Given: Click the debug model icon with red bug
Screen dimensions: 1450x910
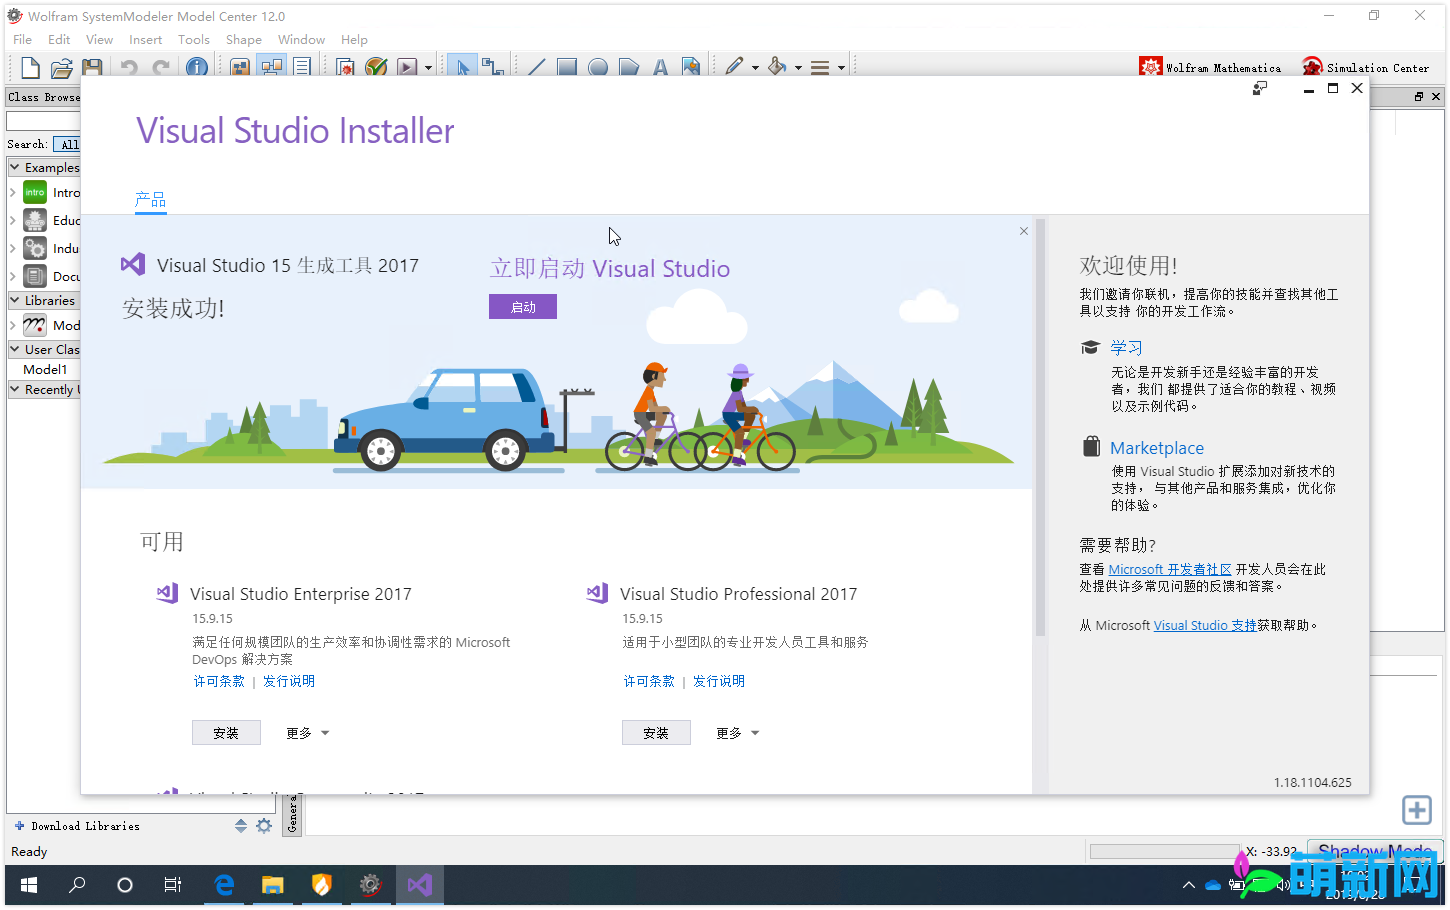Looking at the screenshot, I should pos(345,67).
